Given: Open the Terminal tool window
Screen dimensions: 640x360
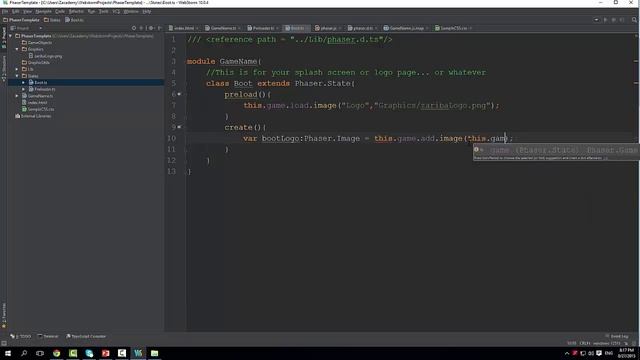Looking at the screenshot, I should pos(48,336).
